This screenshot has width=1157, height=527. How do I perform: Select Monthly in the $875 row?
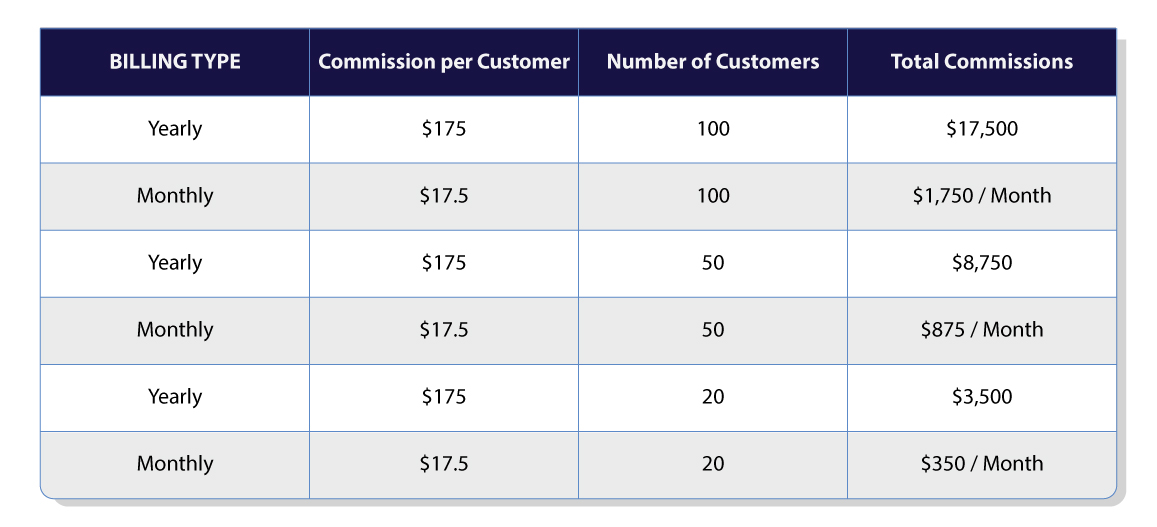point(175,330)
